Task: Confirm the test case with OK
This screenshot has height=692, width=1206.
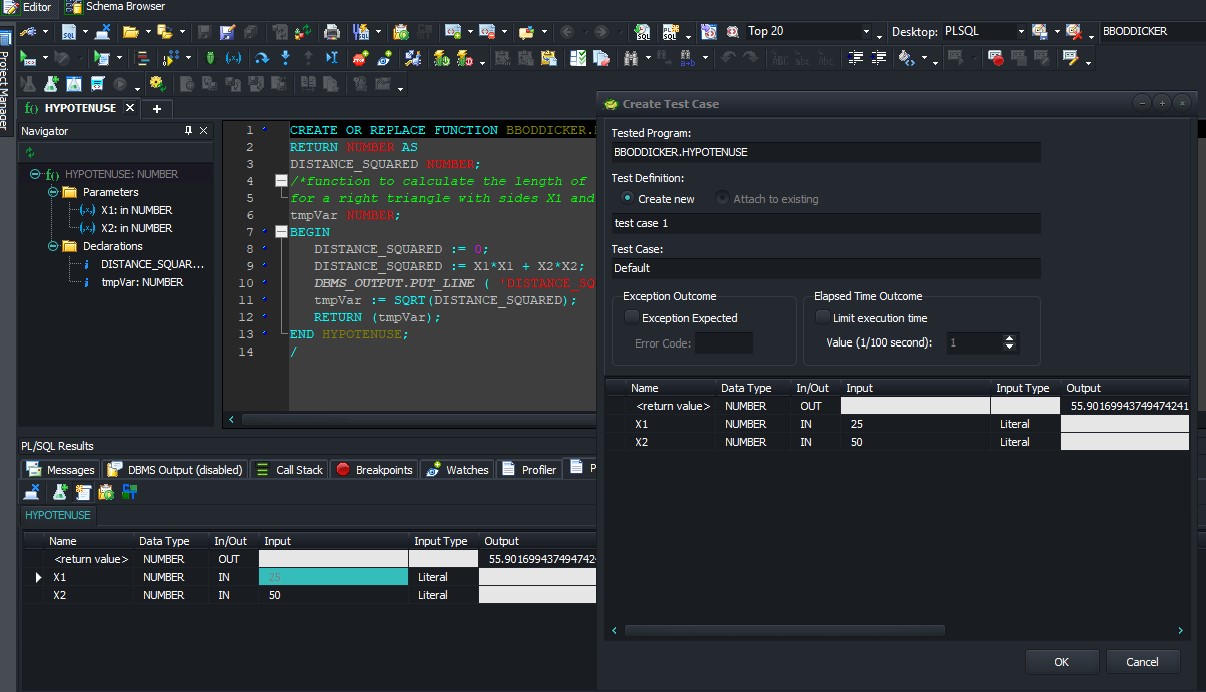Action: coord(1062,661)
